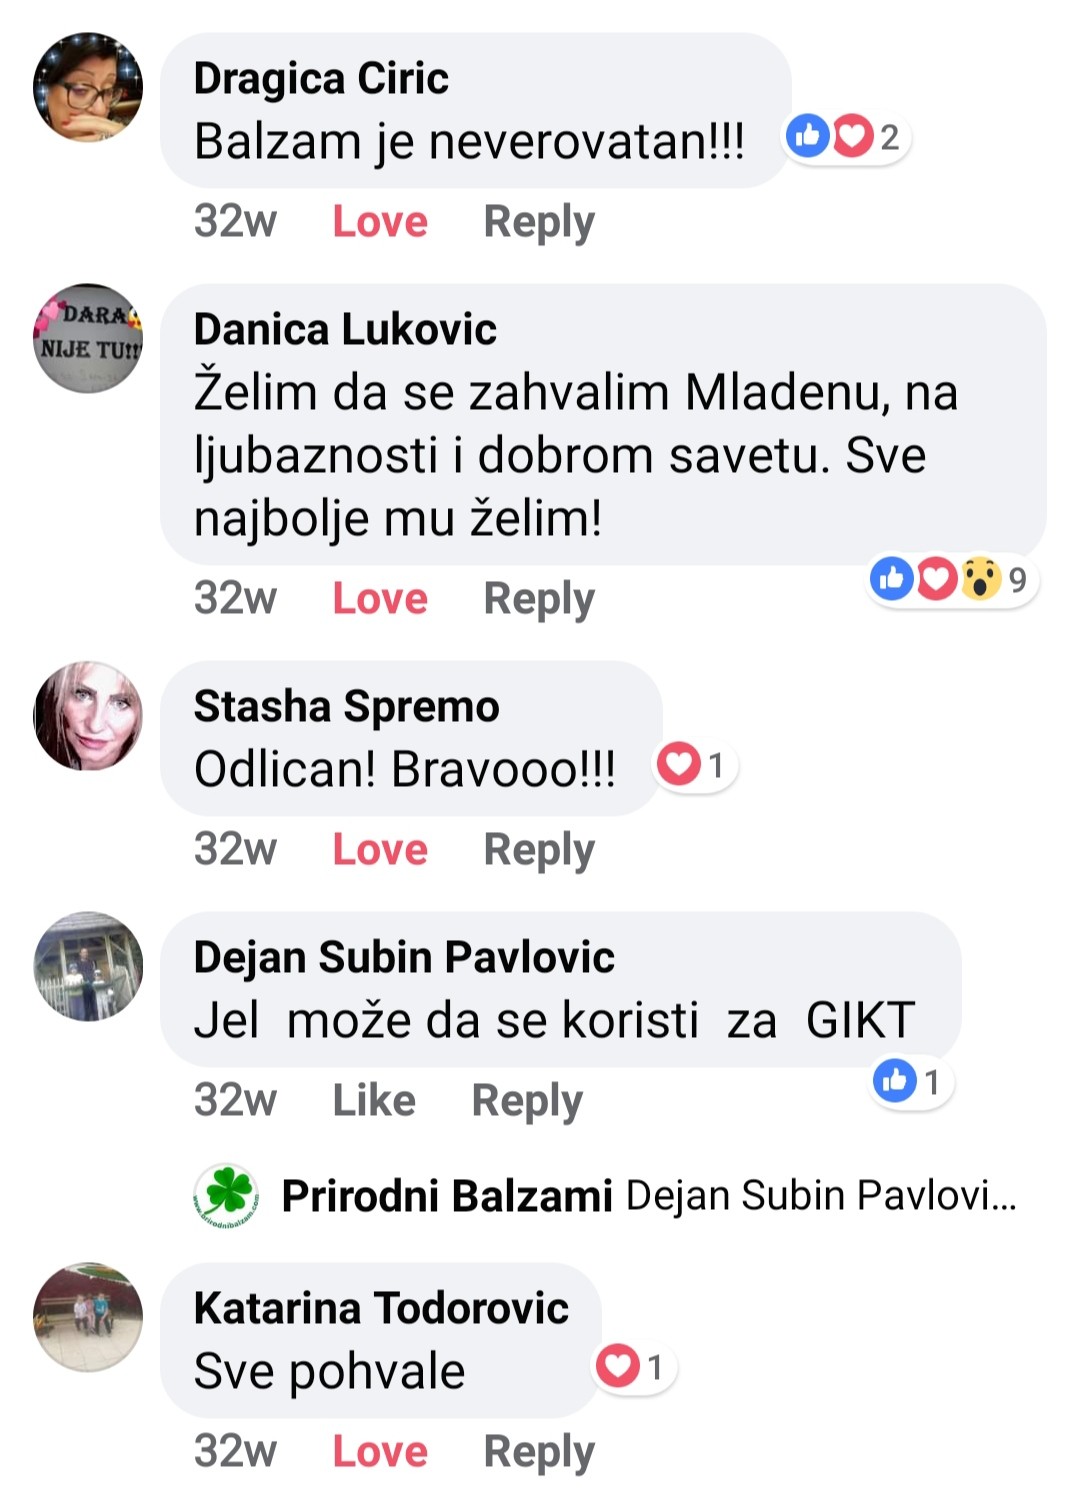Show the like reaction on Dejan's comment
1080x1509 pixels.
[911, 1081]
